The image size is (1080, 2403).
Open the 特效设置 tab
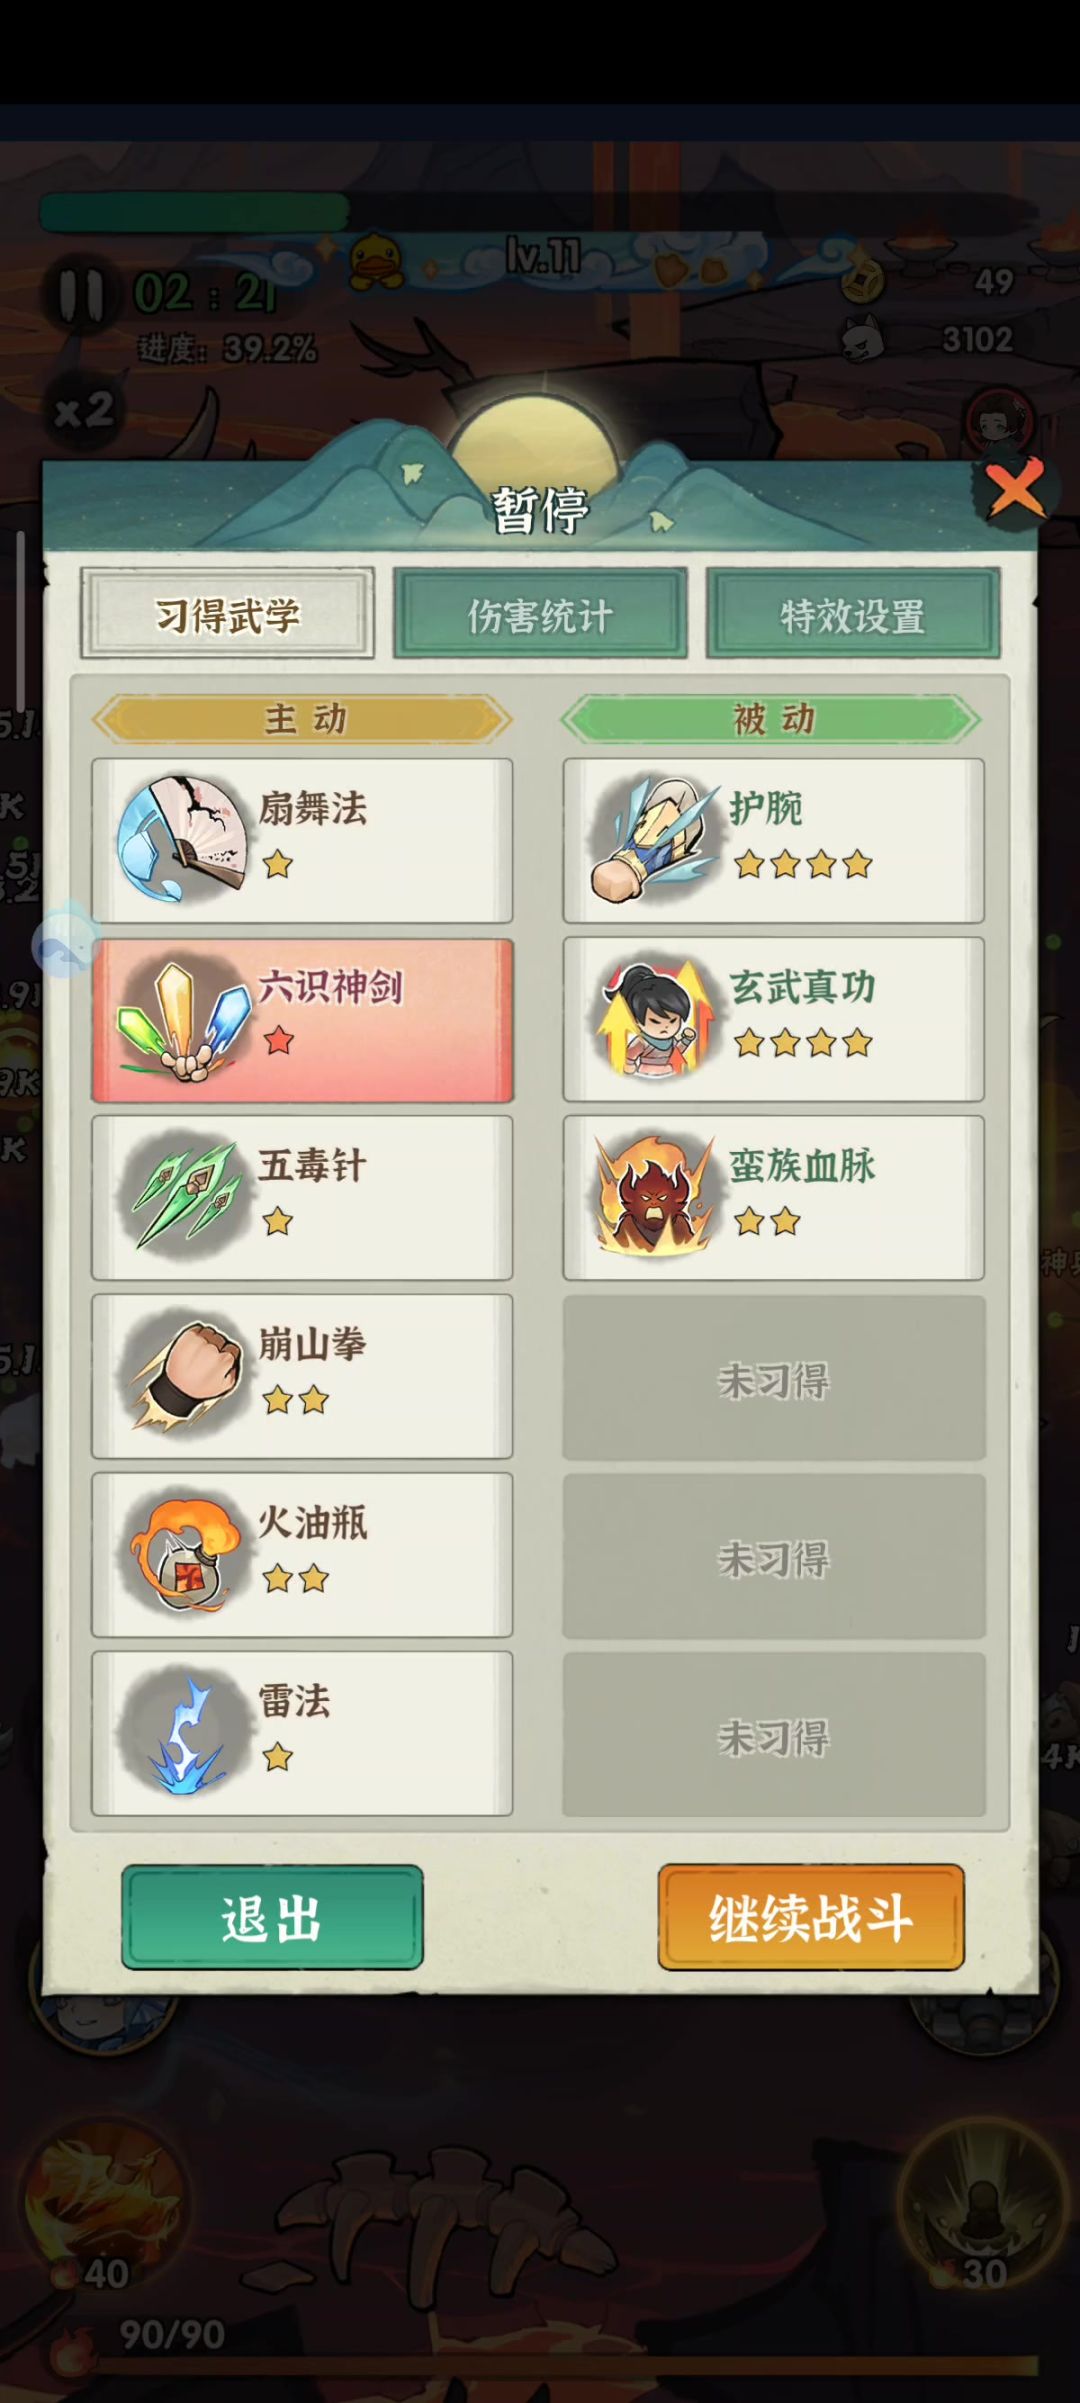pyautogui.click(x=853, y=614)
